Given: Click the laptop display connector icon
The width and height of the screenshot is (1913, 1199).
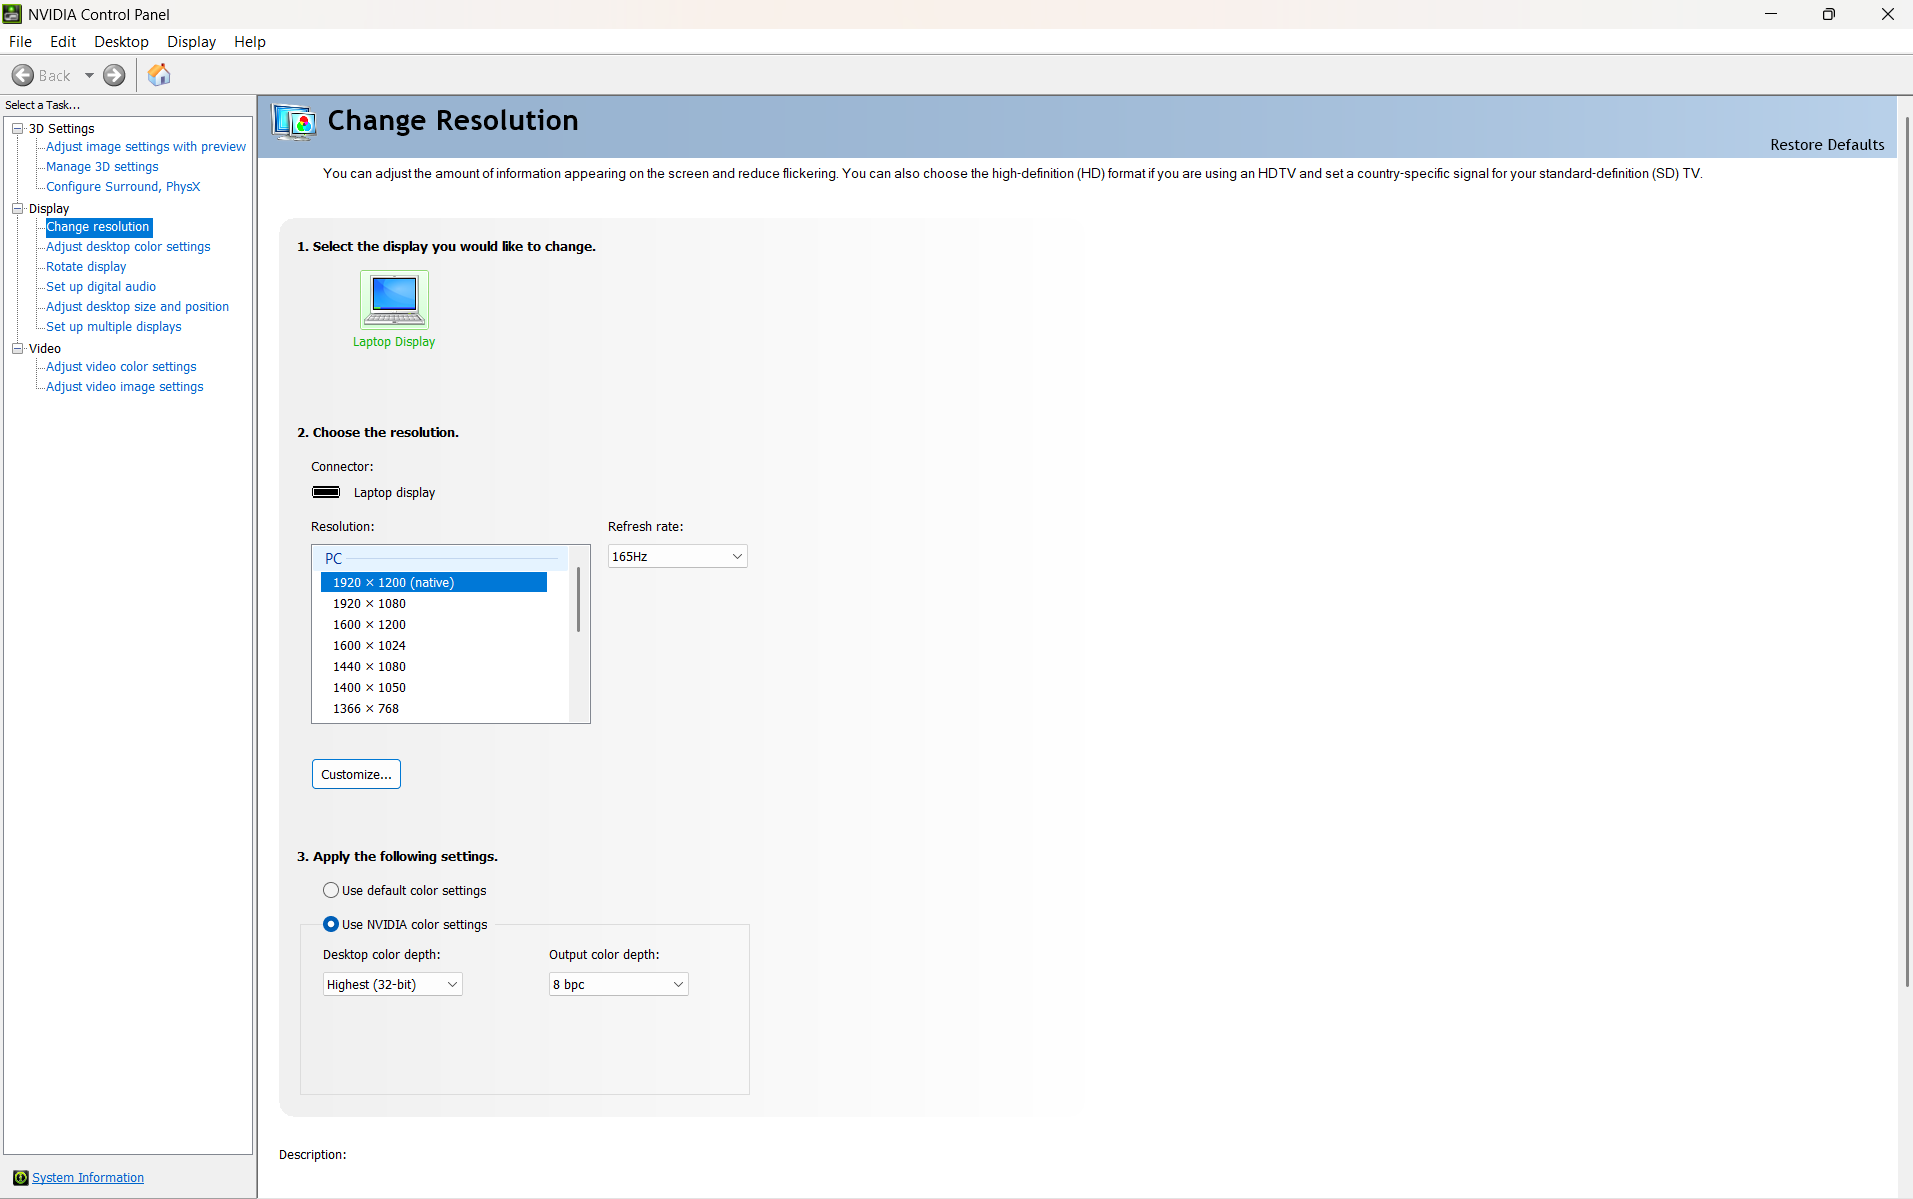Looking at the screenshot, I should 326,492.
